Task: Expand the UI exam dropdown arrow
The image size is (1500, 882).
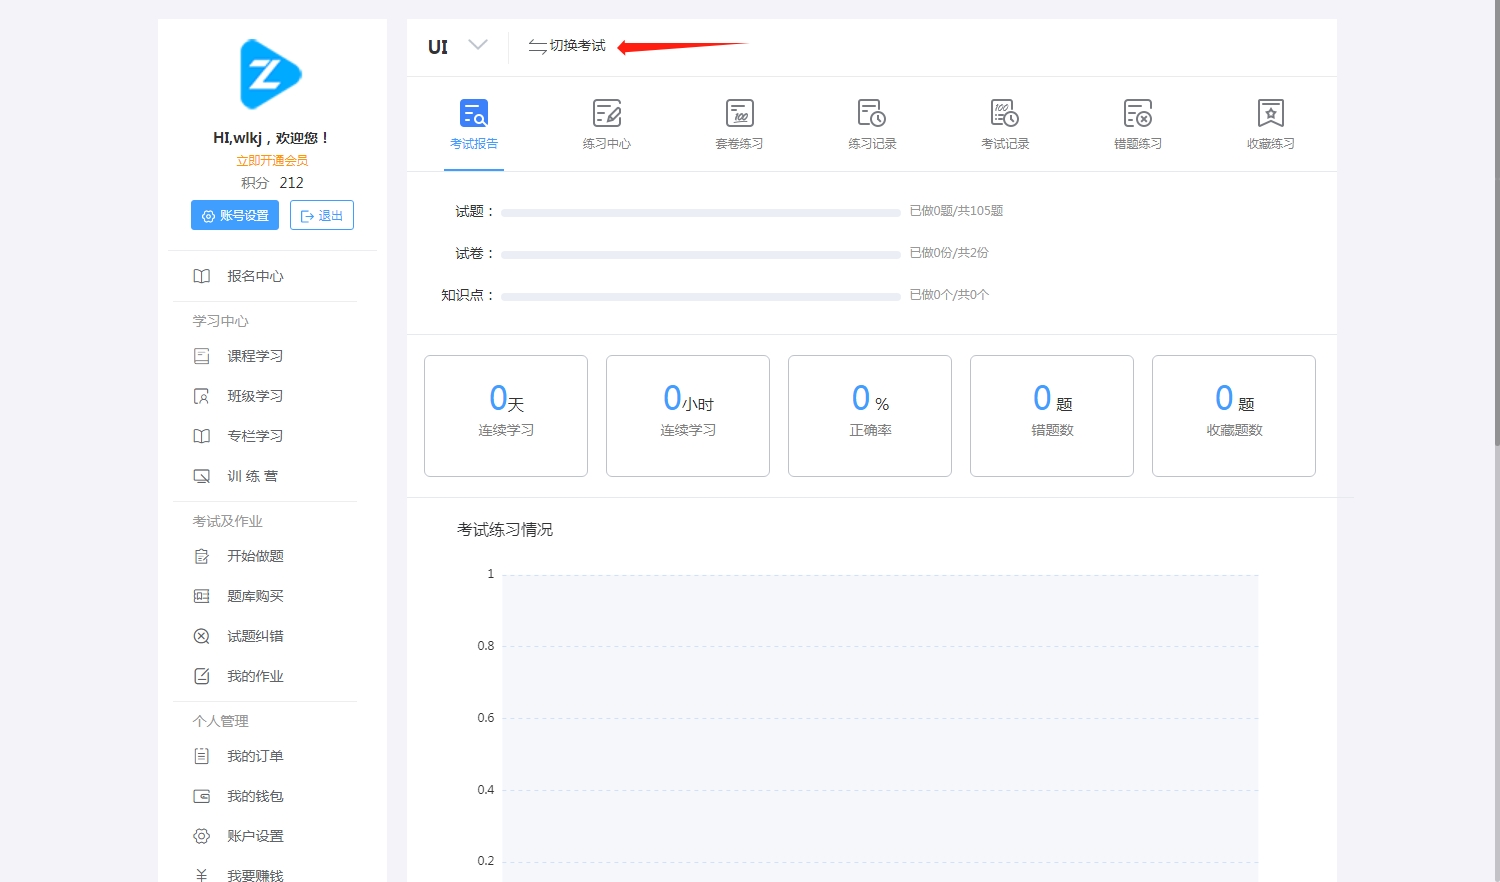Action: (x=478, y=45)
